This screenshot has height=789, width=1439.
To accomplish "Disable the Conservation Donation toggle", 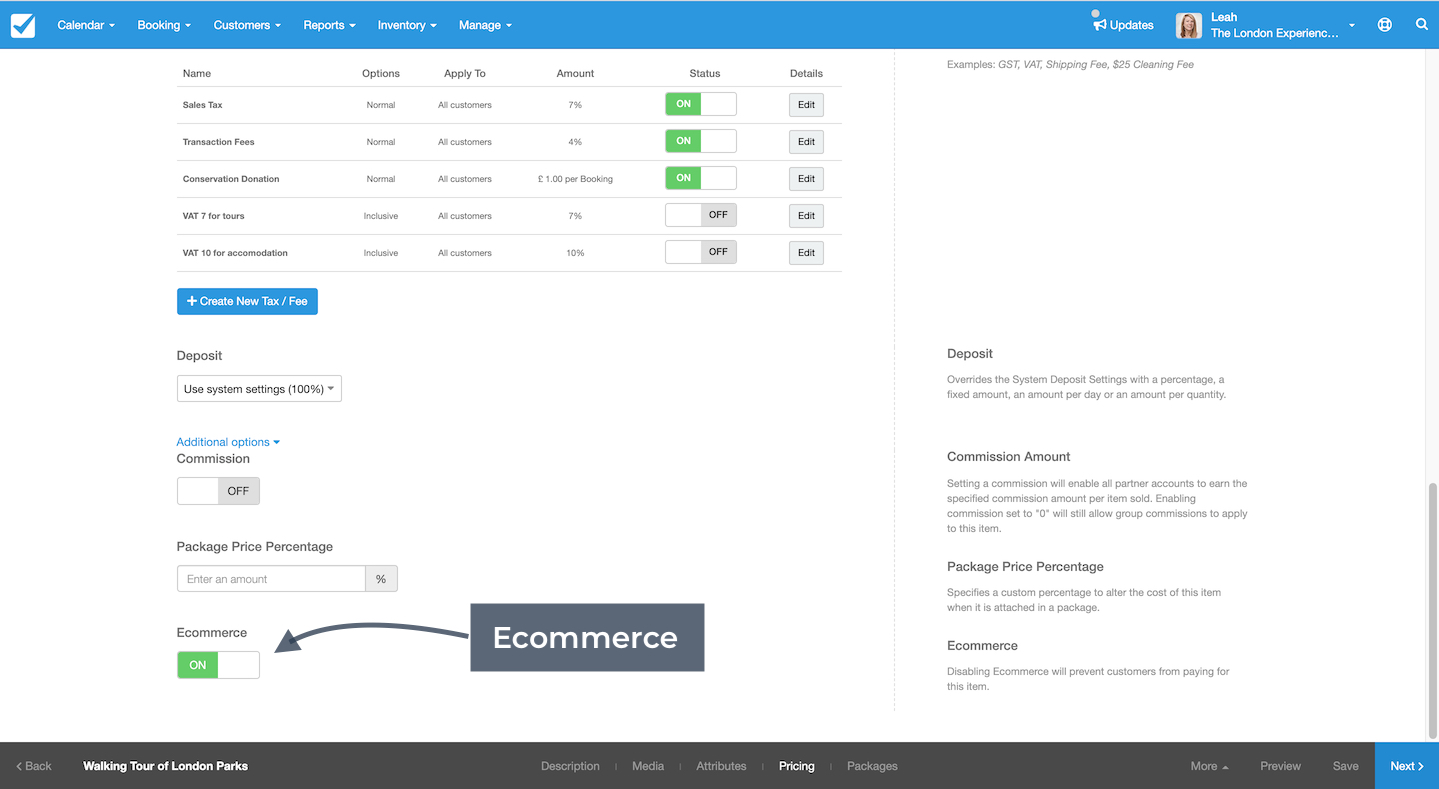I will 701,178.
